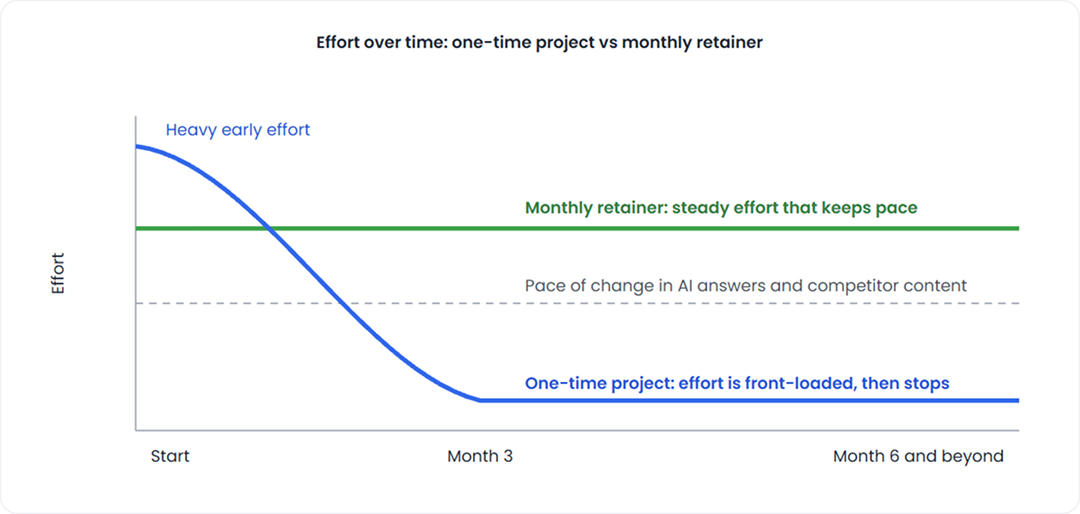This screenshot has width=1080, height=514.
Task: Click the flat blue line after Month 3
Action: tap(749, 400)
